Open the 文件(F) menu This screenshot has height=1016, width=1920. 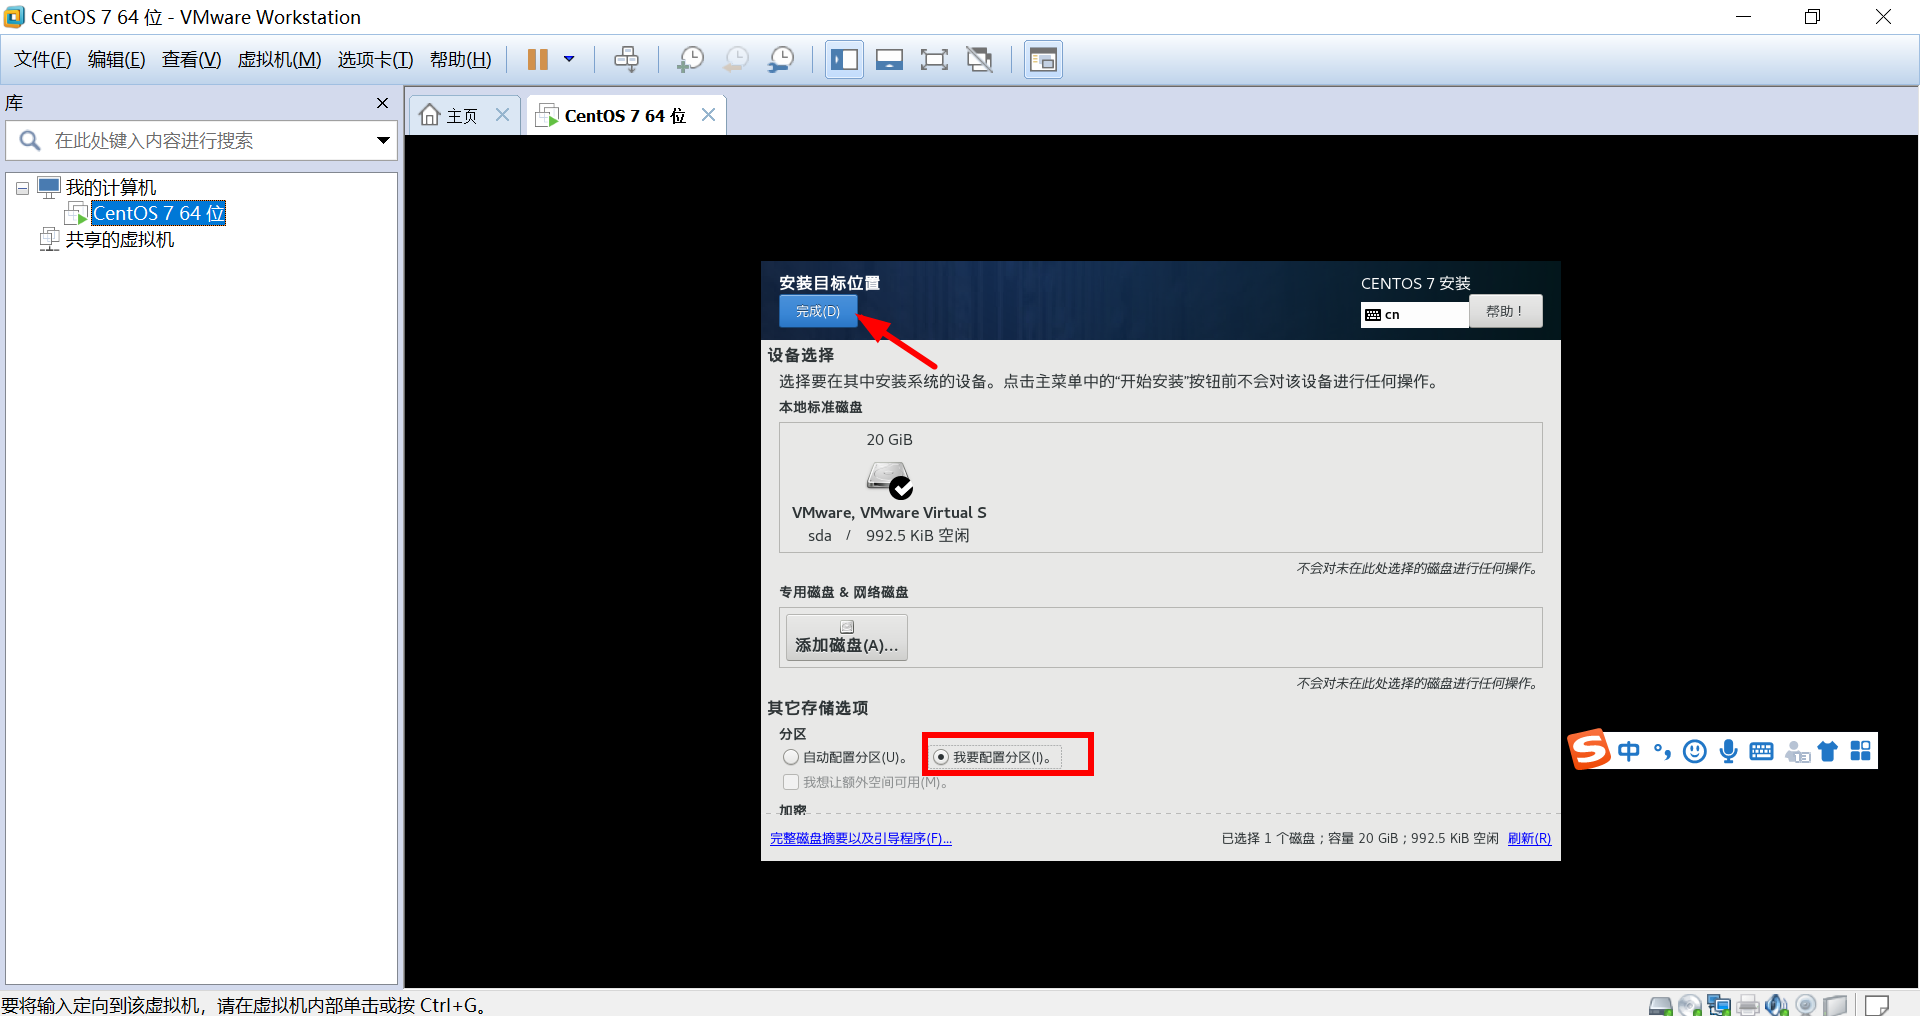click(43, 60)
